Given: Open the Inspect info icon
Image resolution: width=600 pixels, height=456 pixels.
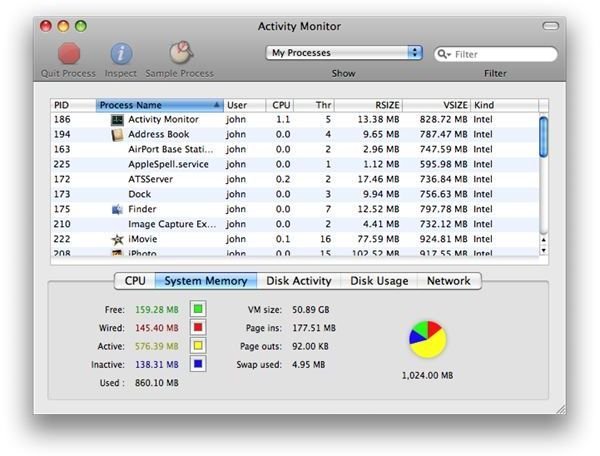Looking at the screenshot, I should pyautogui.click(x=121, y=54).
